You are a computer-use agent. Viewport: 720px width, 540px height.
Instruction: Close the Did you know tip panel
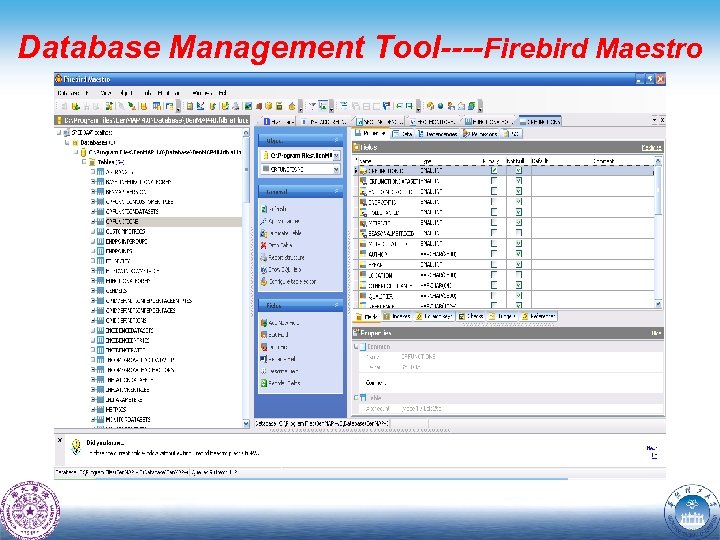59,440
